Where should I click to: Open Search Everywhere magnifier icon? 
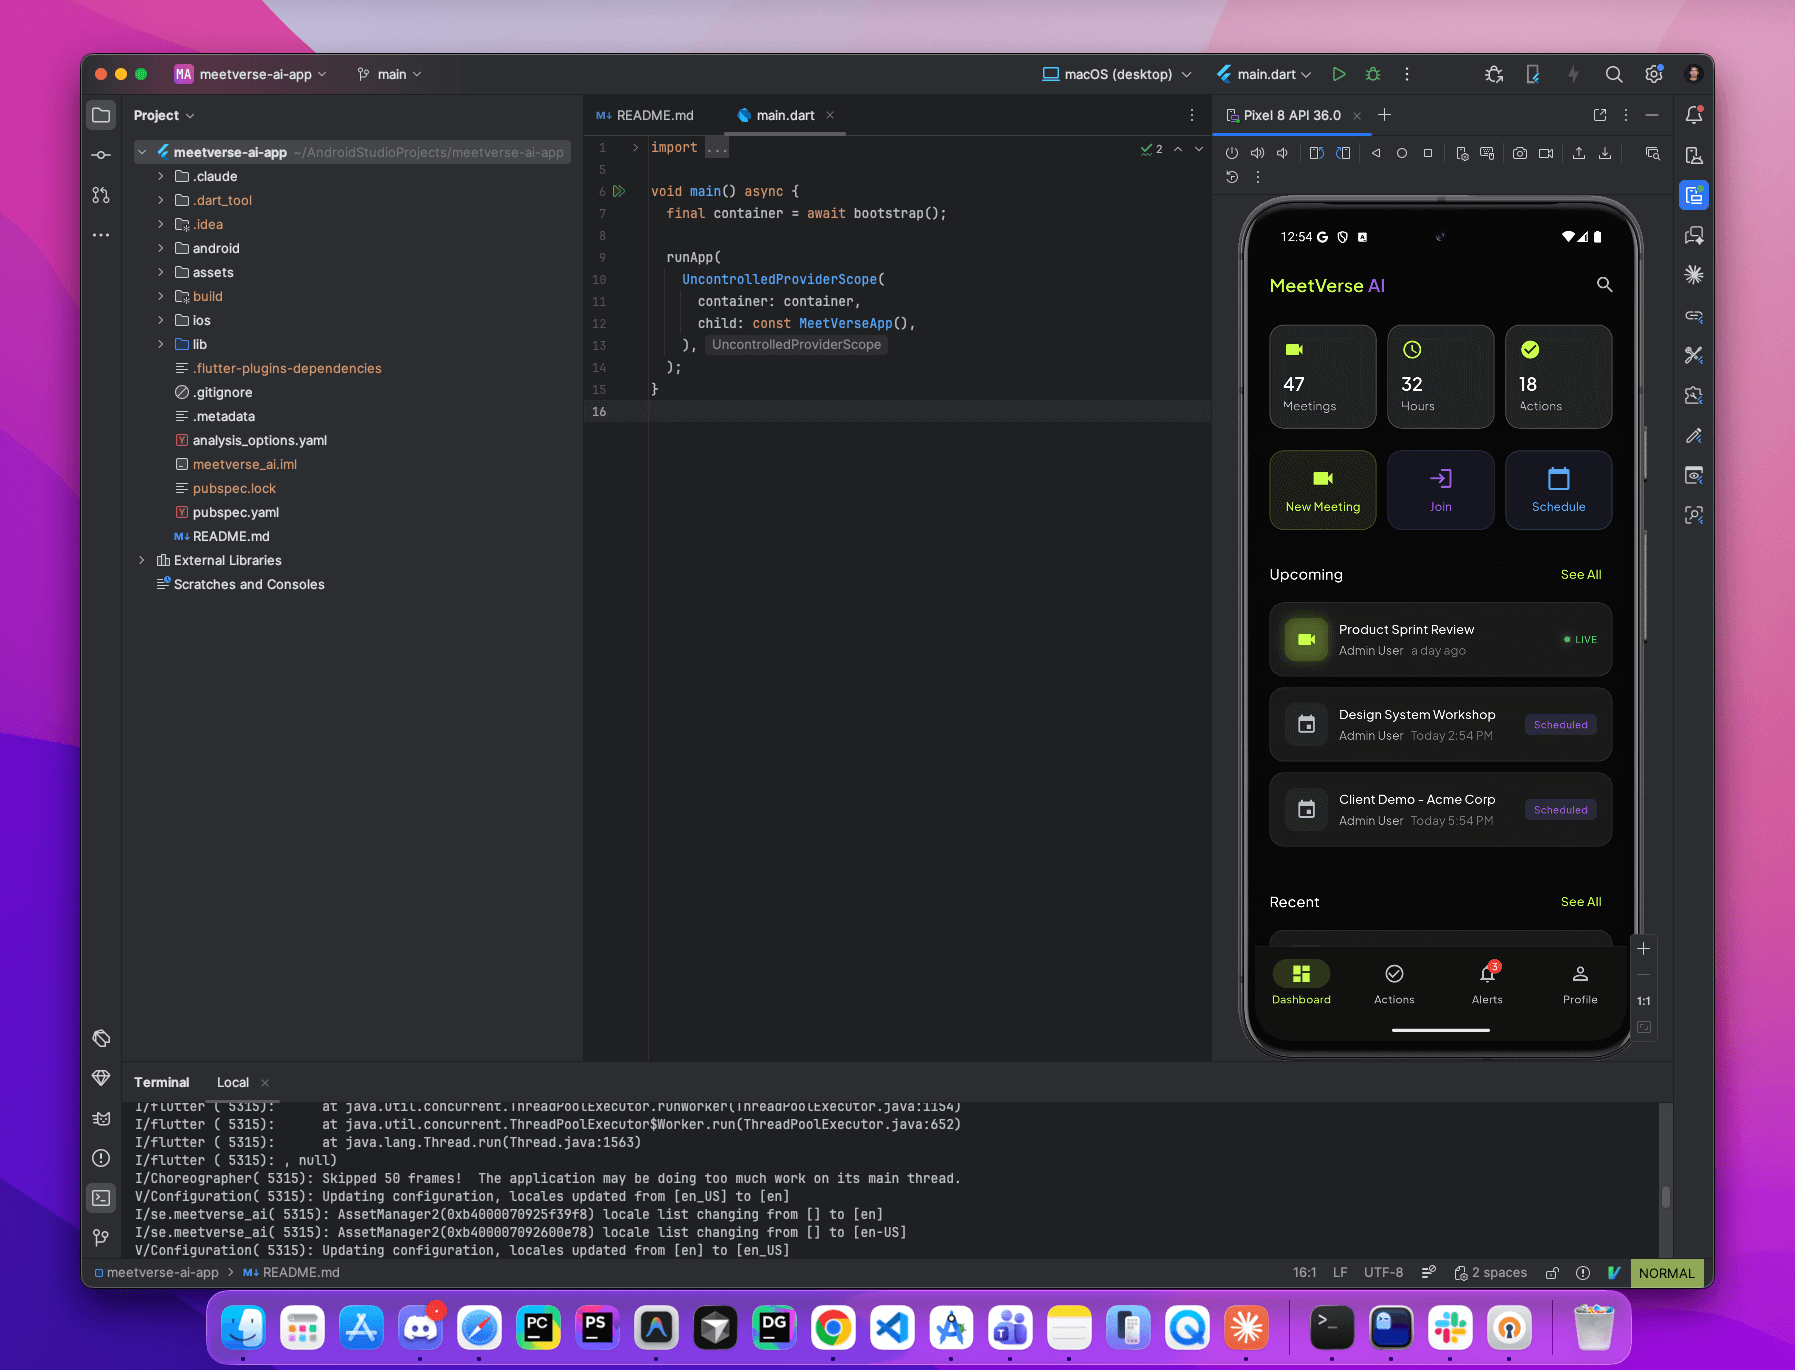pyautogui.click(x=1614, y=74)
